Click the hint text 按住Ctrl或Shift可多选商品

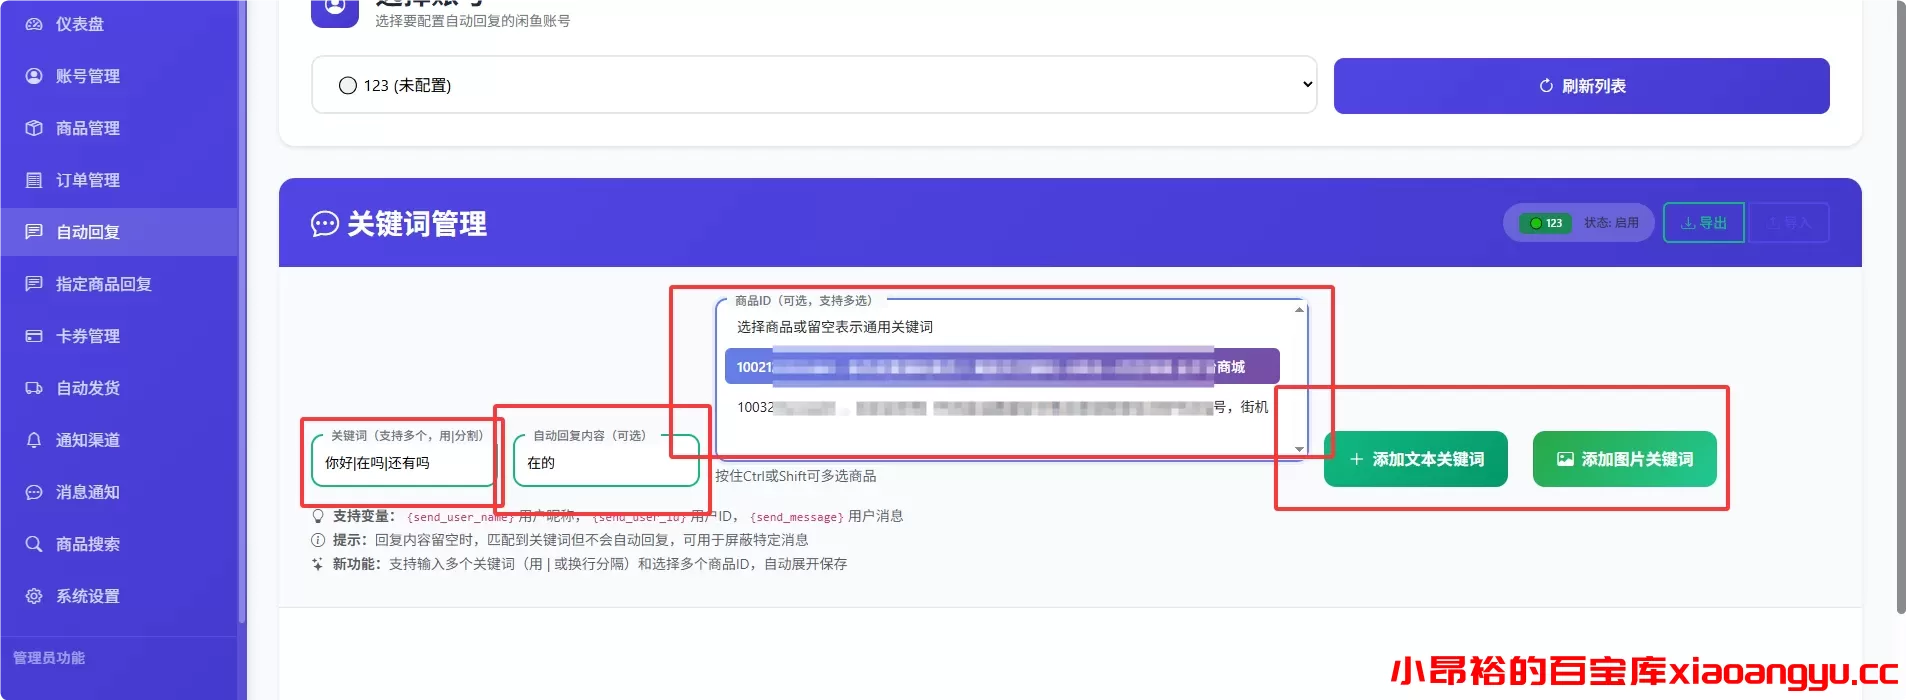click(x=795, y=476)
